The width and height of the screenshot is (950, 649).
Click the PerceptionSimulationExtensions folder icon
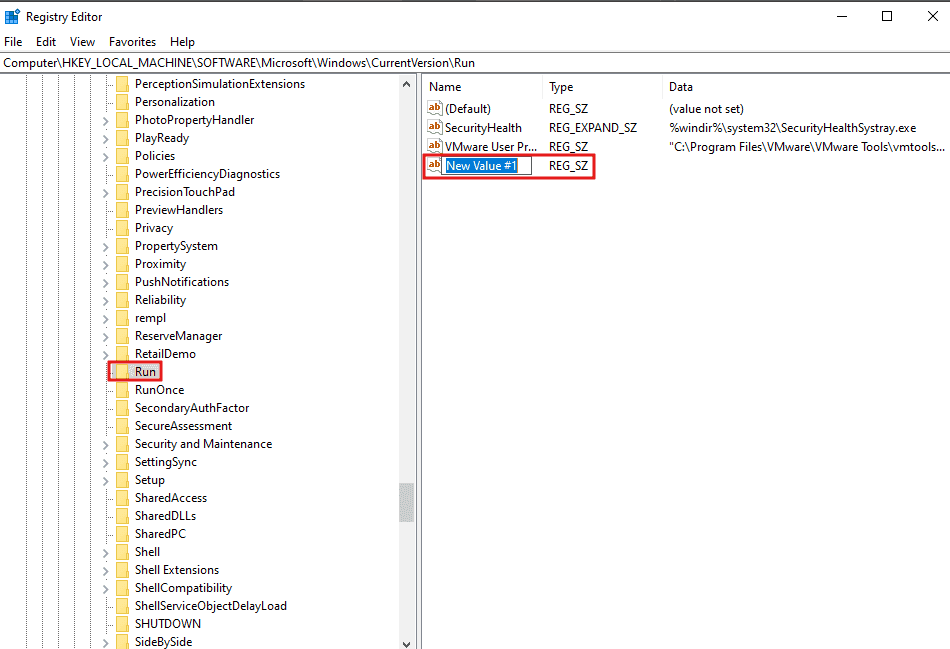coord(122,84)
